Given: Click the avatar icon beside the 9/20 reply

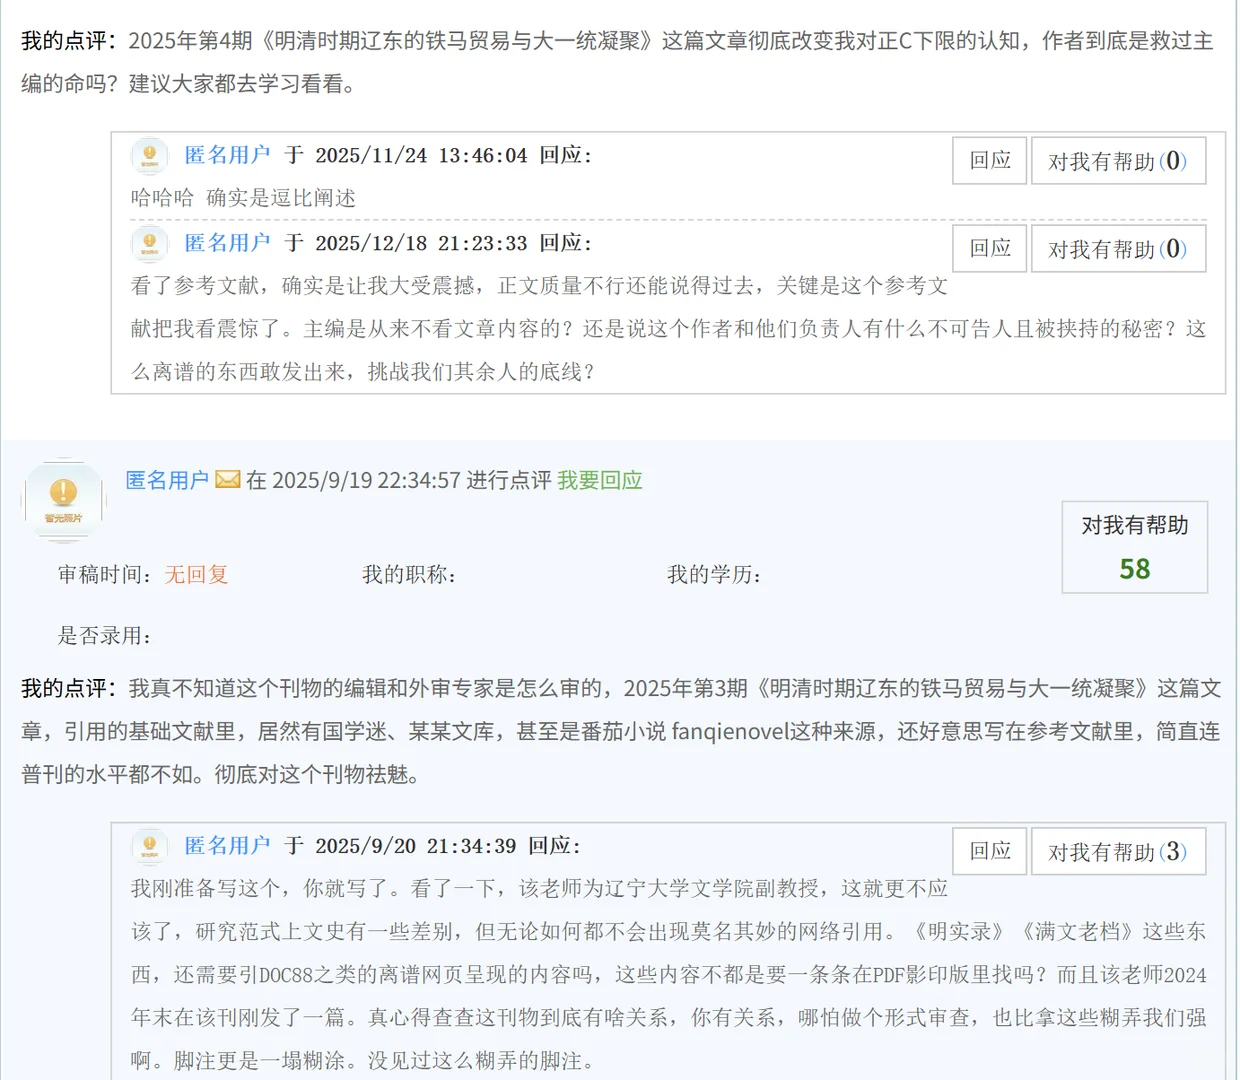Looking at the screenshot, I should pos(149,846).
